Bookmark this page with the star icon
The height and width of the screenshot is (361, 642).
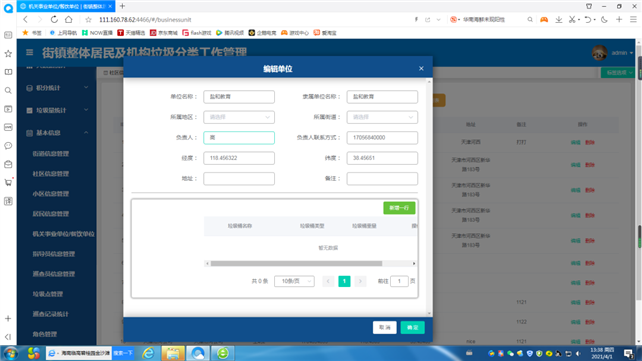click(x=88, y=20)
